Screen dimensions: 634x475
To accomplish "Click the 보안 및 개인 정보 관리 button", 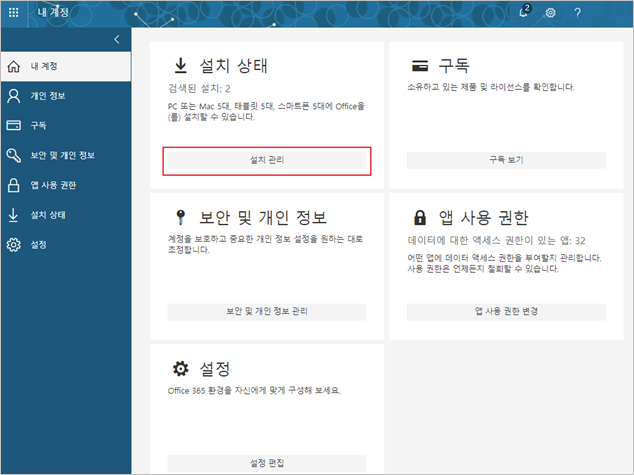I will pos(267,312).
